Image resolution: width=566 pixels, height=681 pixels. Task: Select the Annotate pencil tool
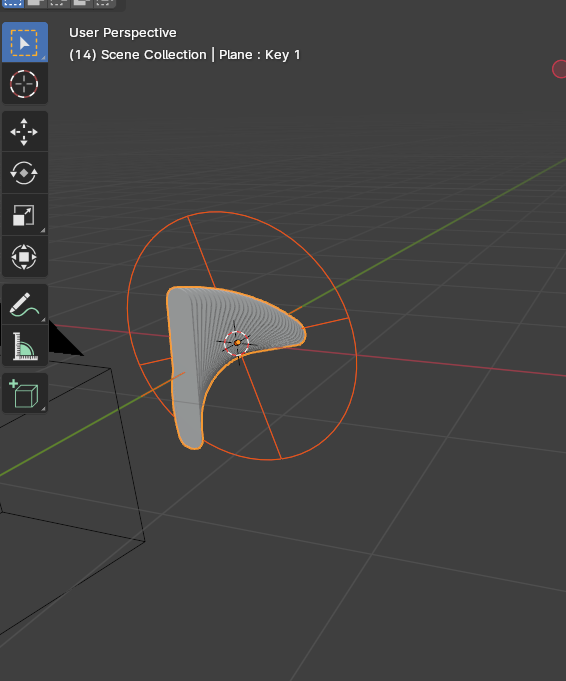(25, 304)
